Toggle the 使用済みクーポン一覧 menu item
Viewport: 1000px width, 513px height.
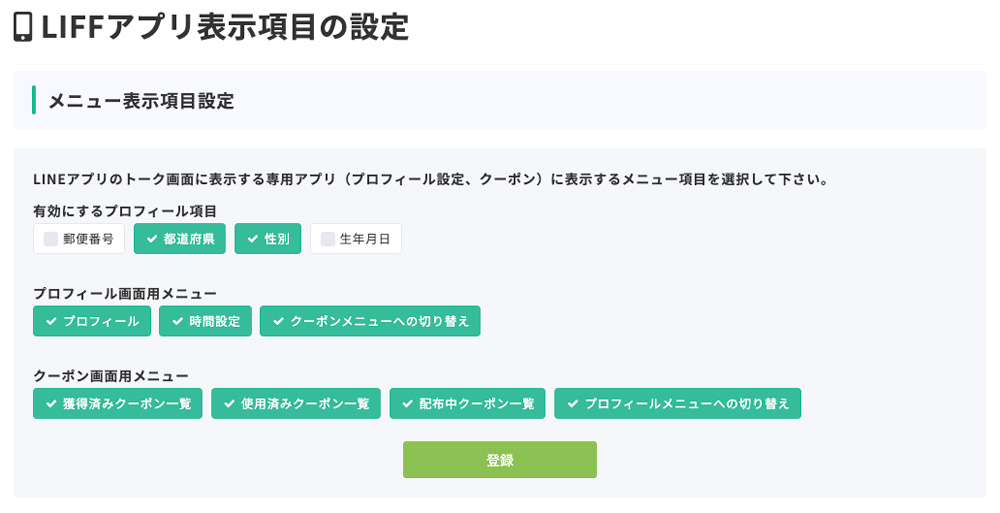(296, 404)
